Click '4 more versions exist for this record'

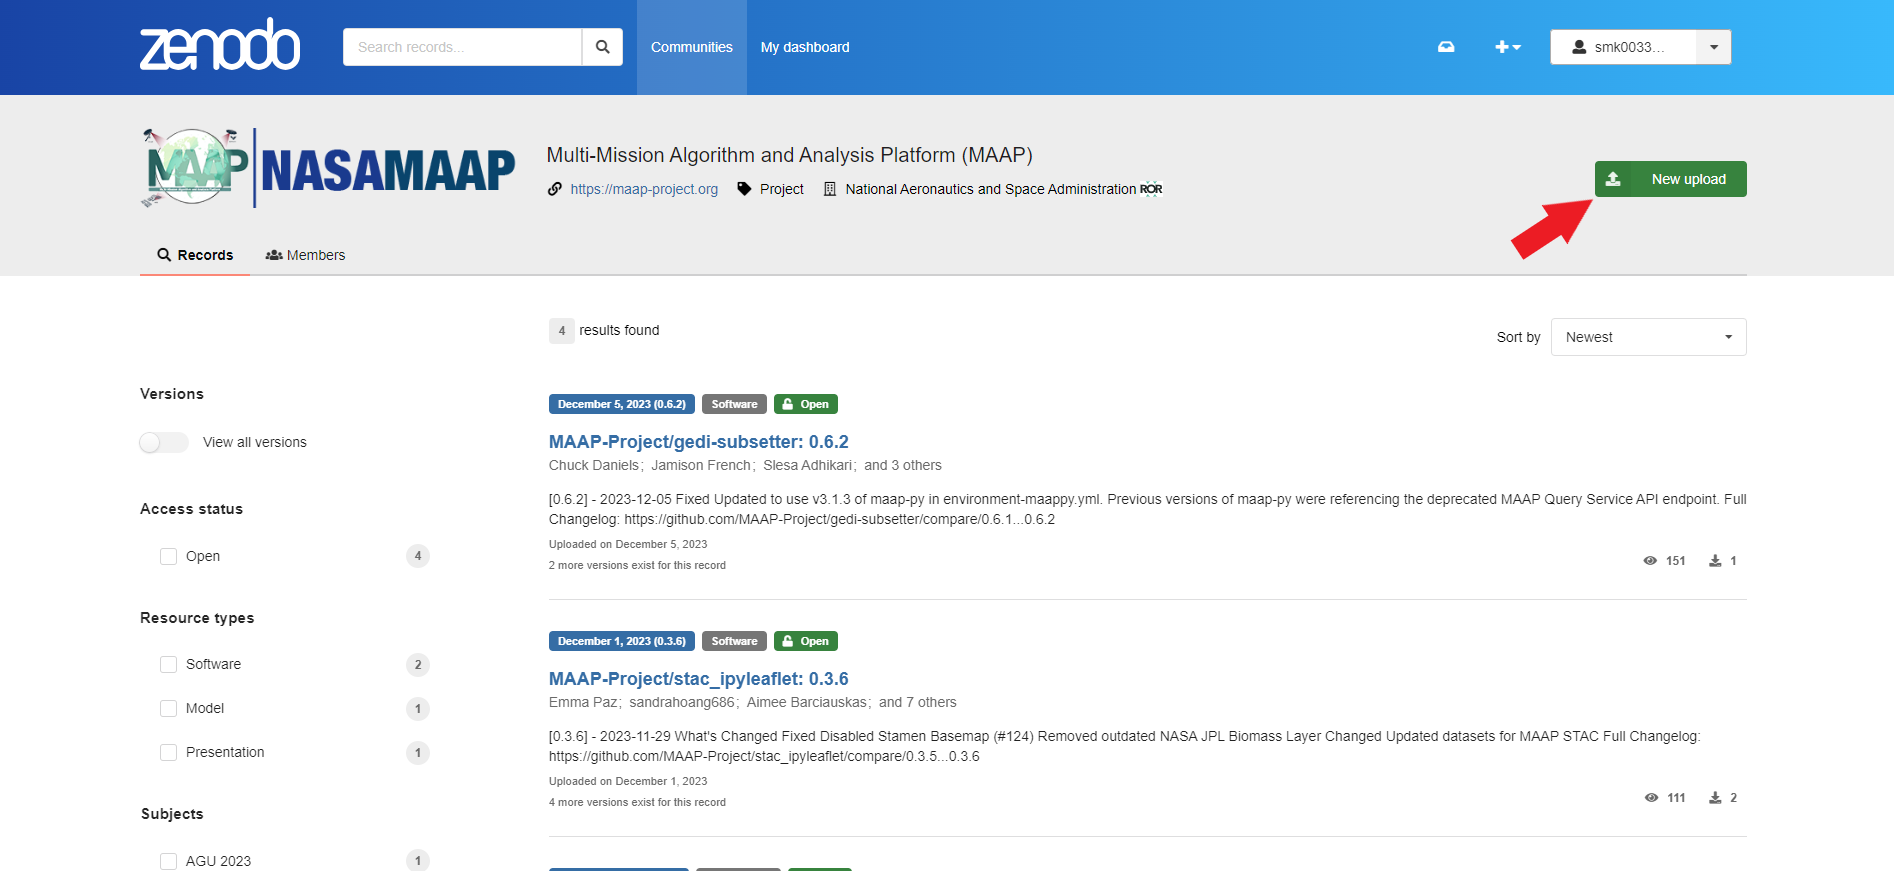pyautogui.click(x=637, y=802)
